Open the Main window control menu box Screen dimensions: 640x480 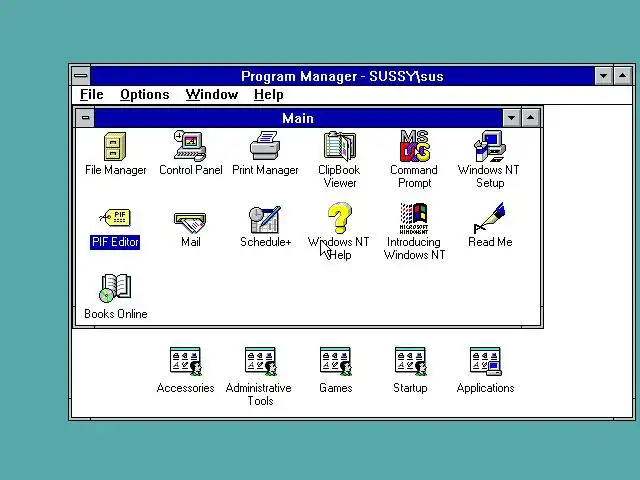coord(85,118)
